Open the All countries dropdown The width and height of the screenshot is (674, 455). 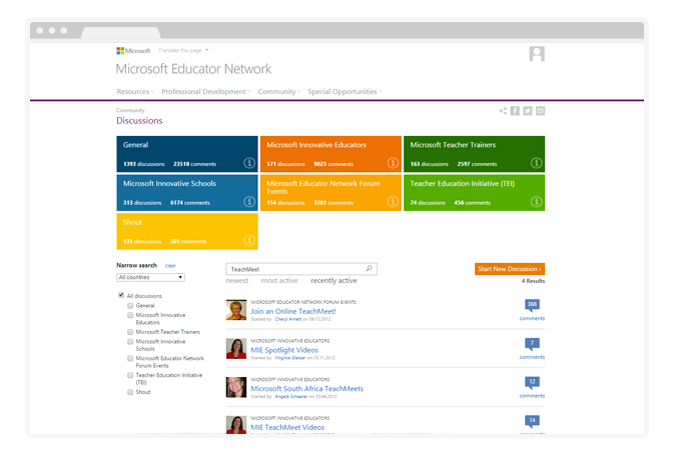click(150, 277)
